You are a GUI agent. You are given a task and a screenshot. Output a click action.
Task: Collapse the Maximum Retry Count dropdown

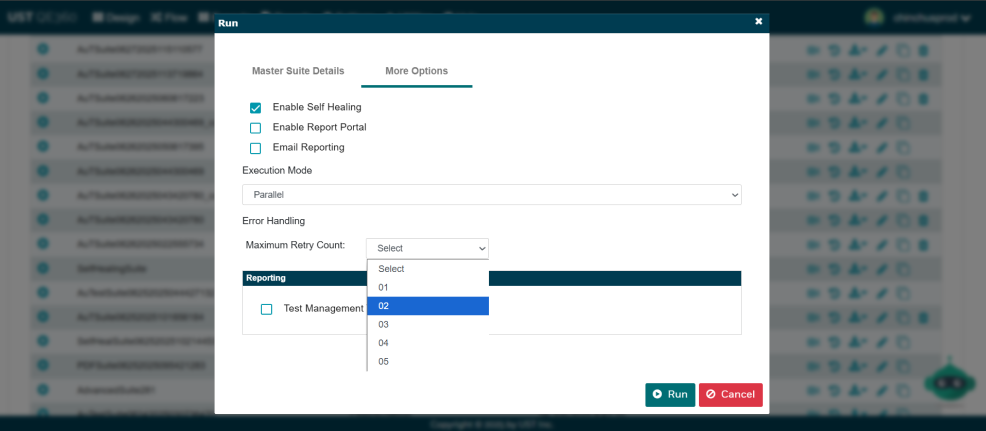click(427, 248)
